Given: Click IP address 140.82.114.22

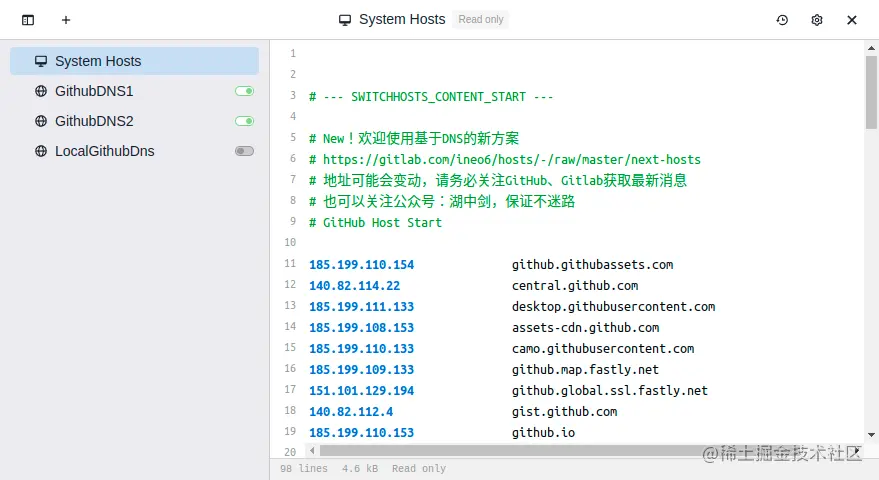Looking at the screenshot, I should click(354, 286).
